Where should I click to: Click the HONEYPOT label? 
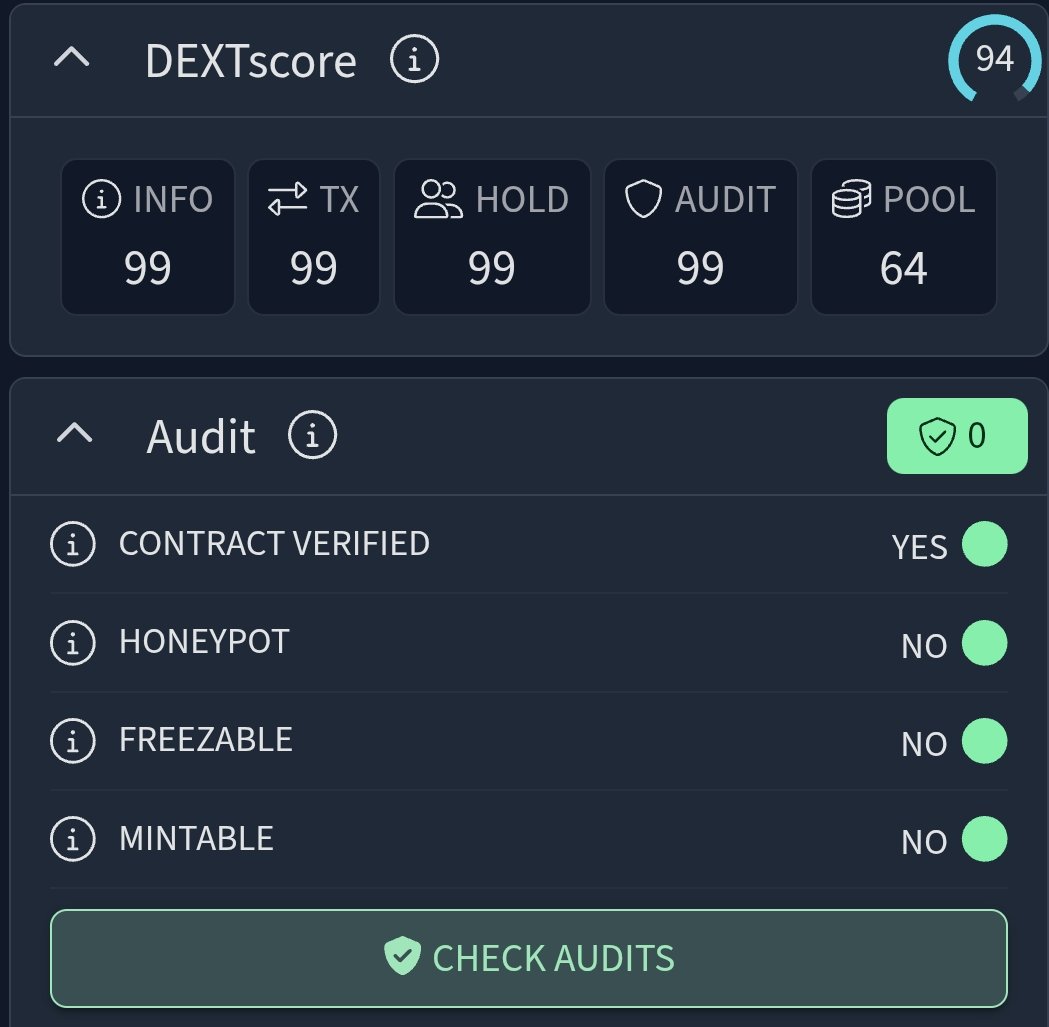point(204,642)
